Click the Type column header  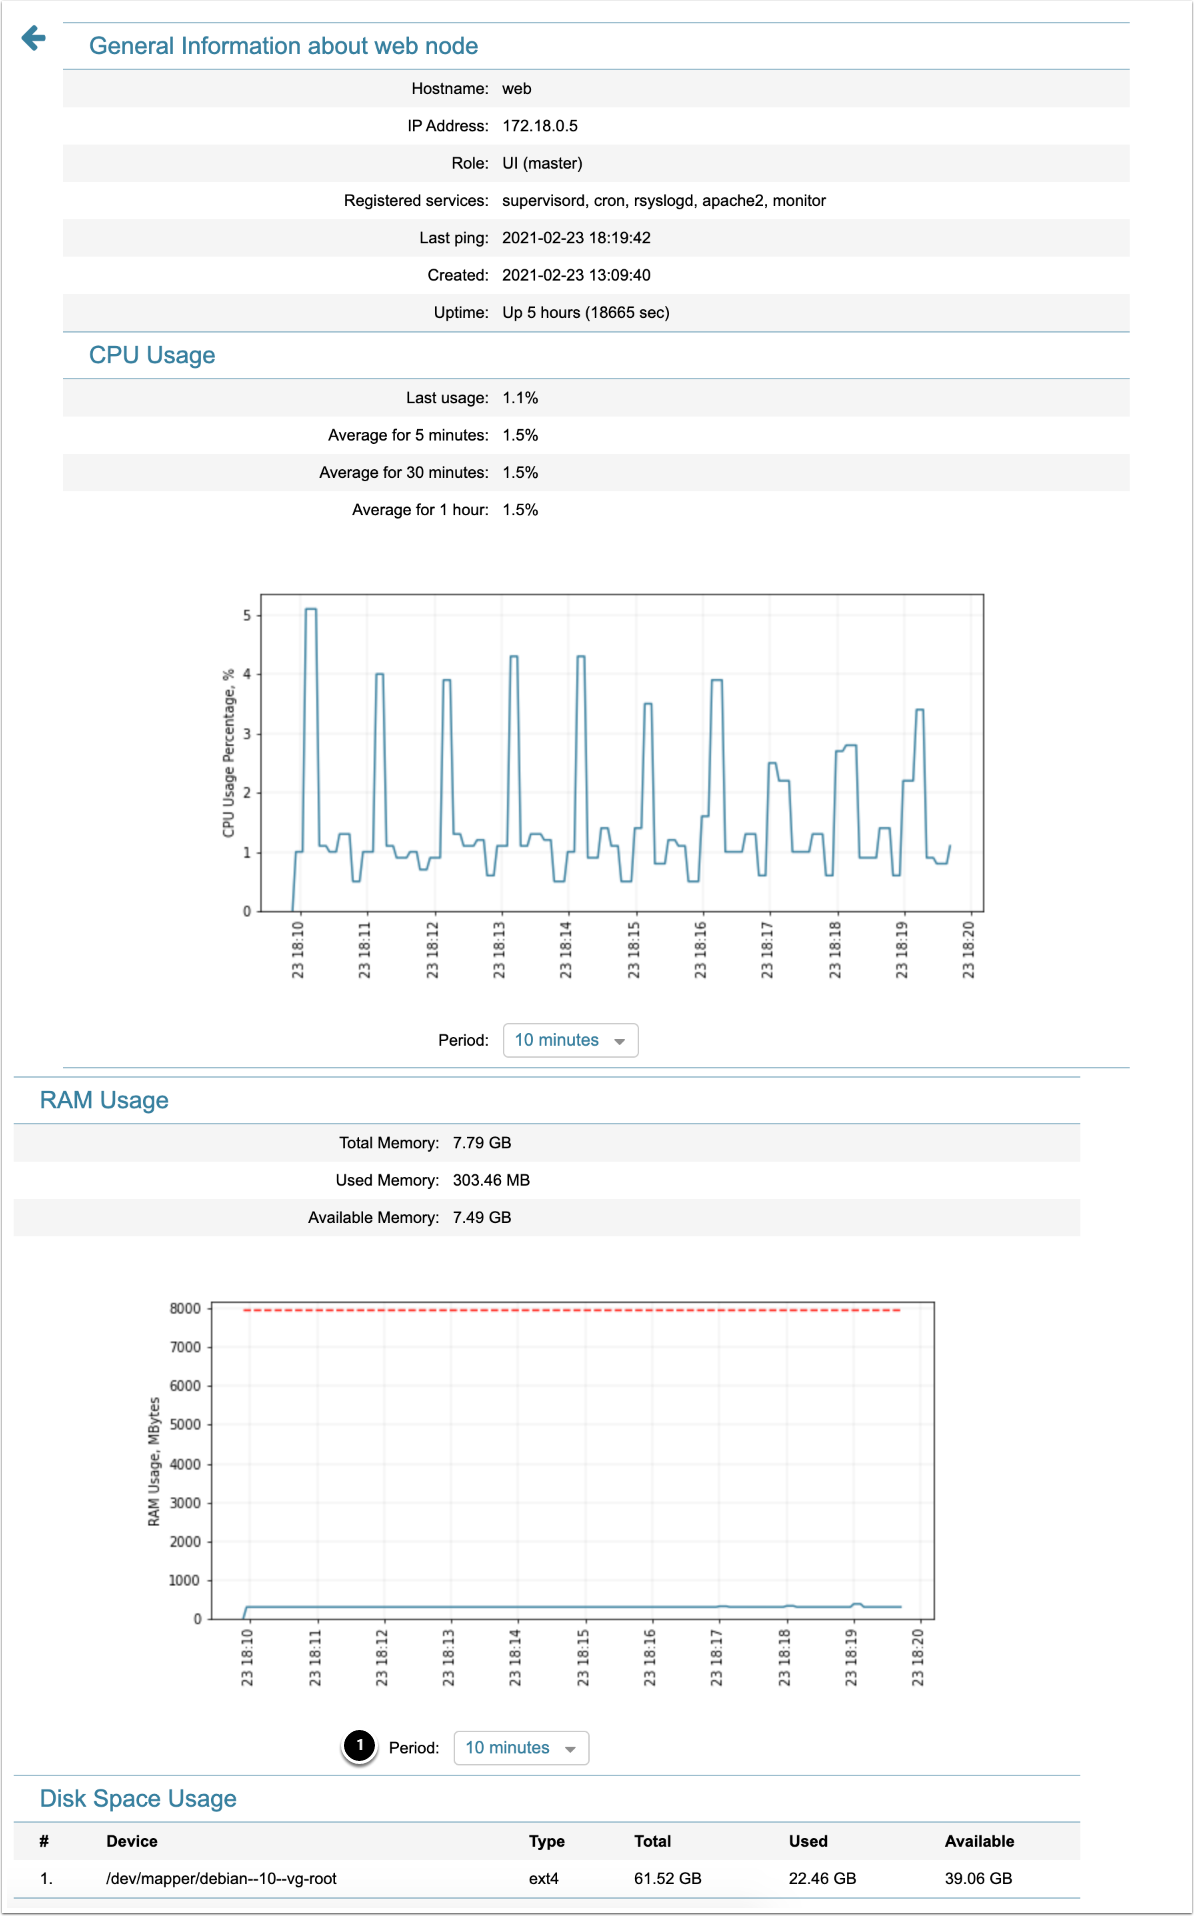click(547, 1841)
